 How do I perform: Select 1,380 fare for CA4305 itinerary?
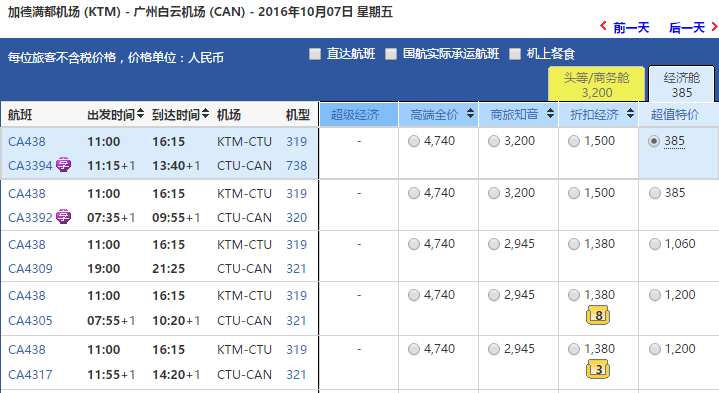[574, 295]
